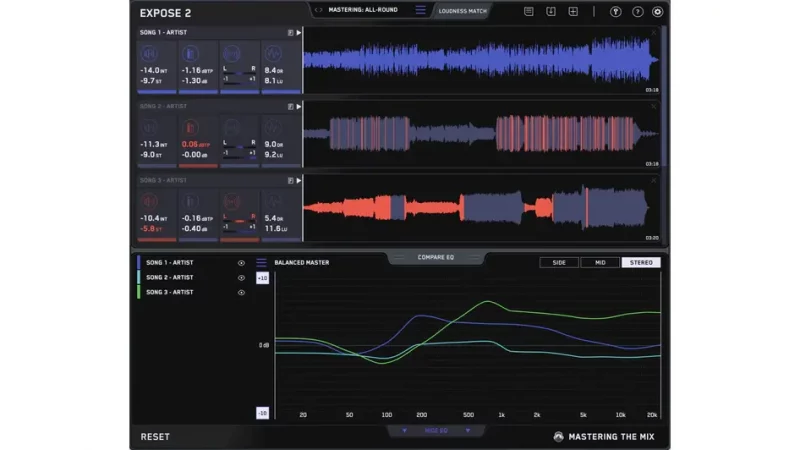Open notes icon in top toolbar
This screenshot has width=800, height=450.
(529, 11)
